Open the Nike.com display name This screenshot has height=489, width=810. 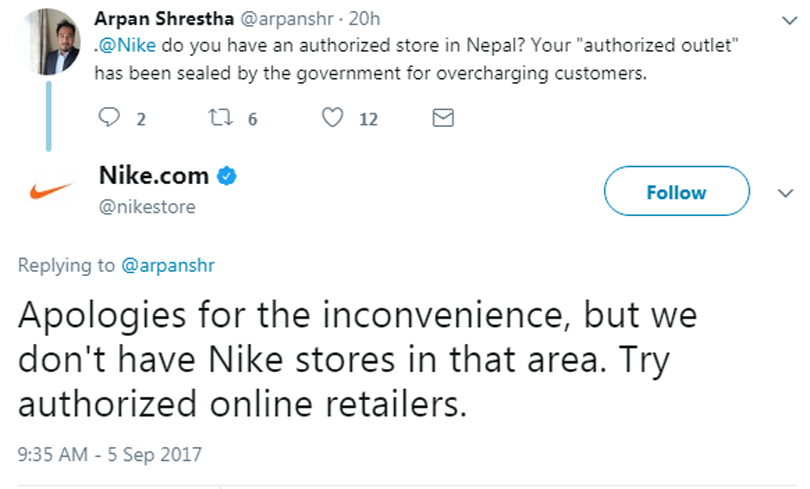pos(154,177)
